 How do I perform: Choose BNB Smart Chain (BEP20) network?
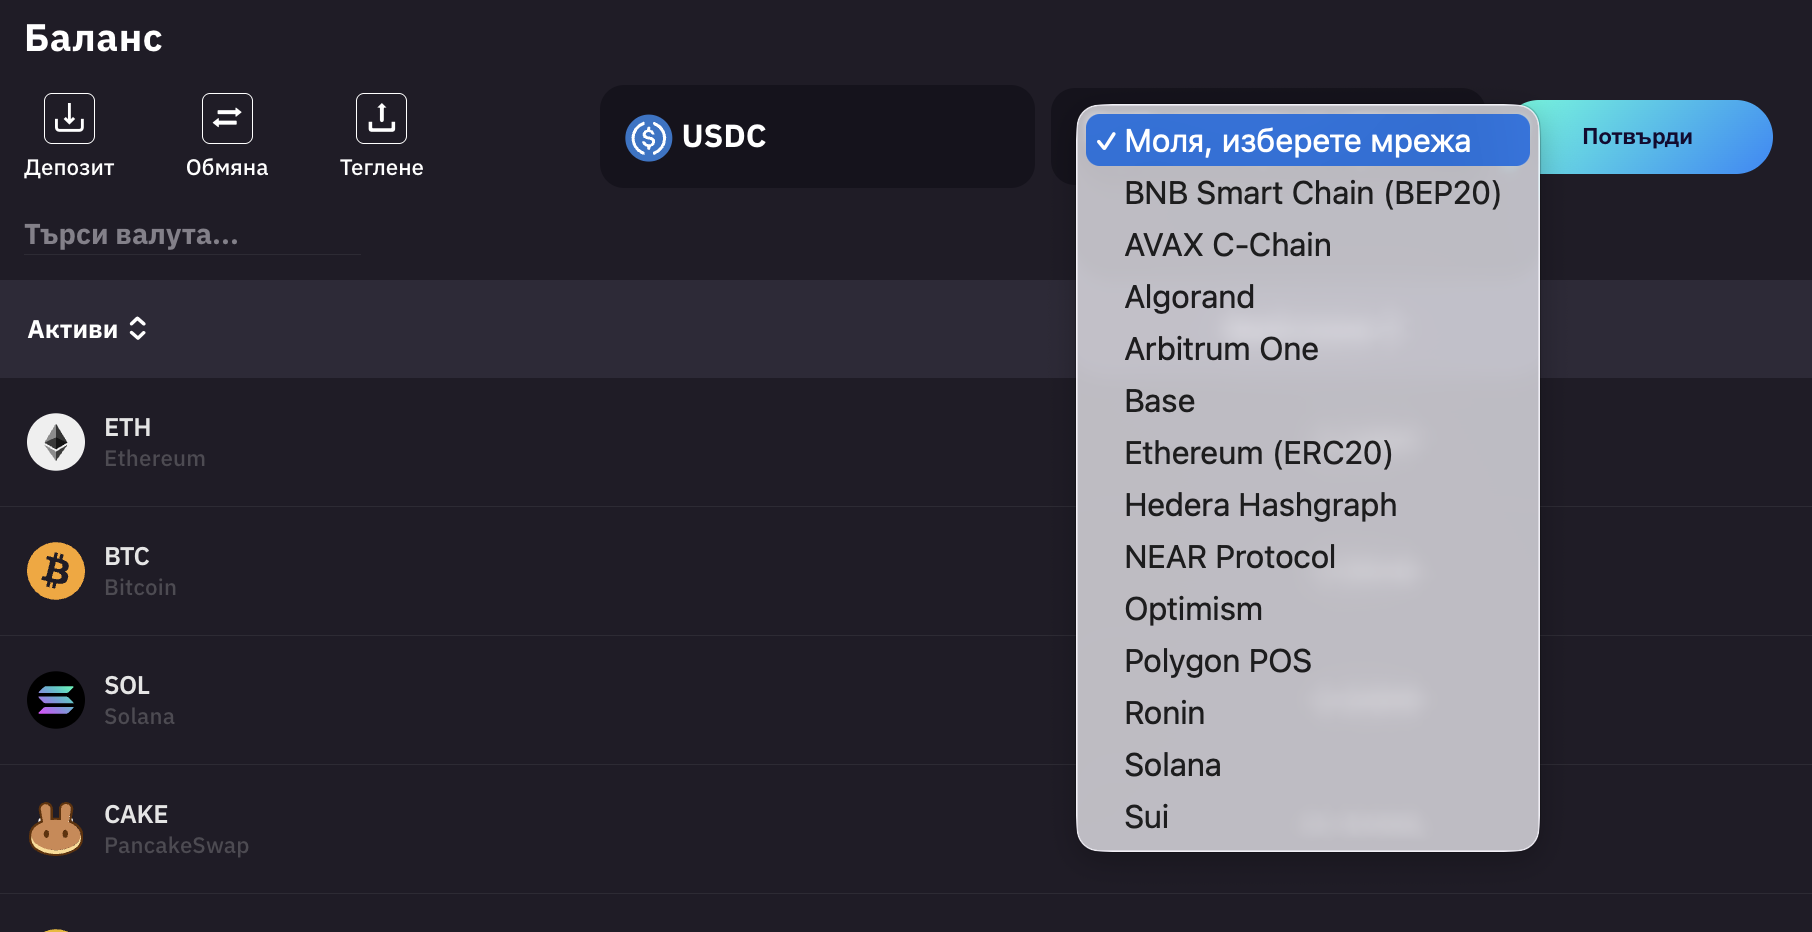(1312, 193)
